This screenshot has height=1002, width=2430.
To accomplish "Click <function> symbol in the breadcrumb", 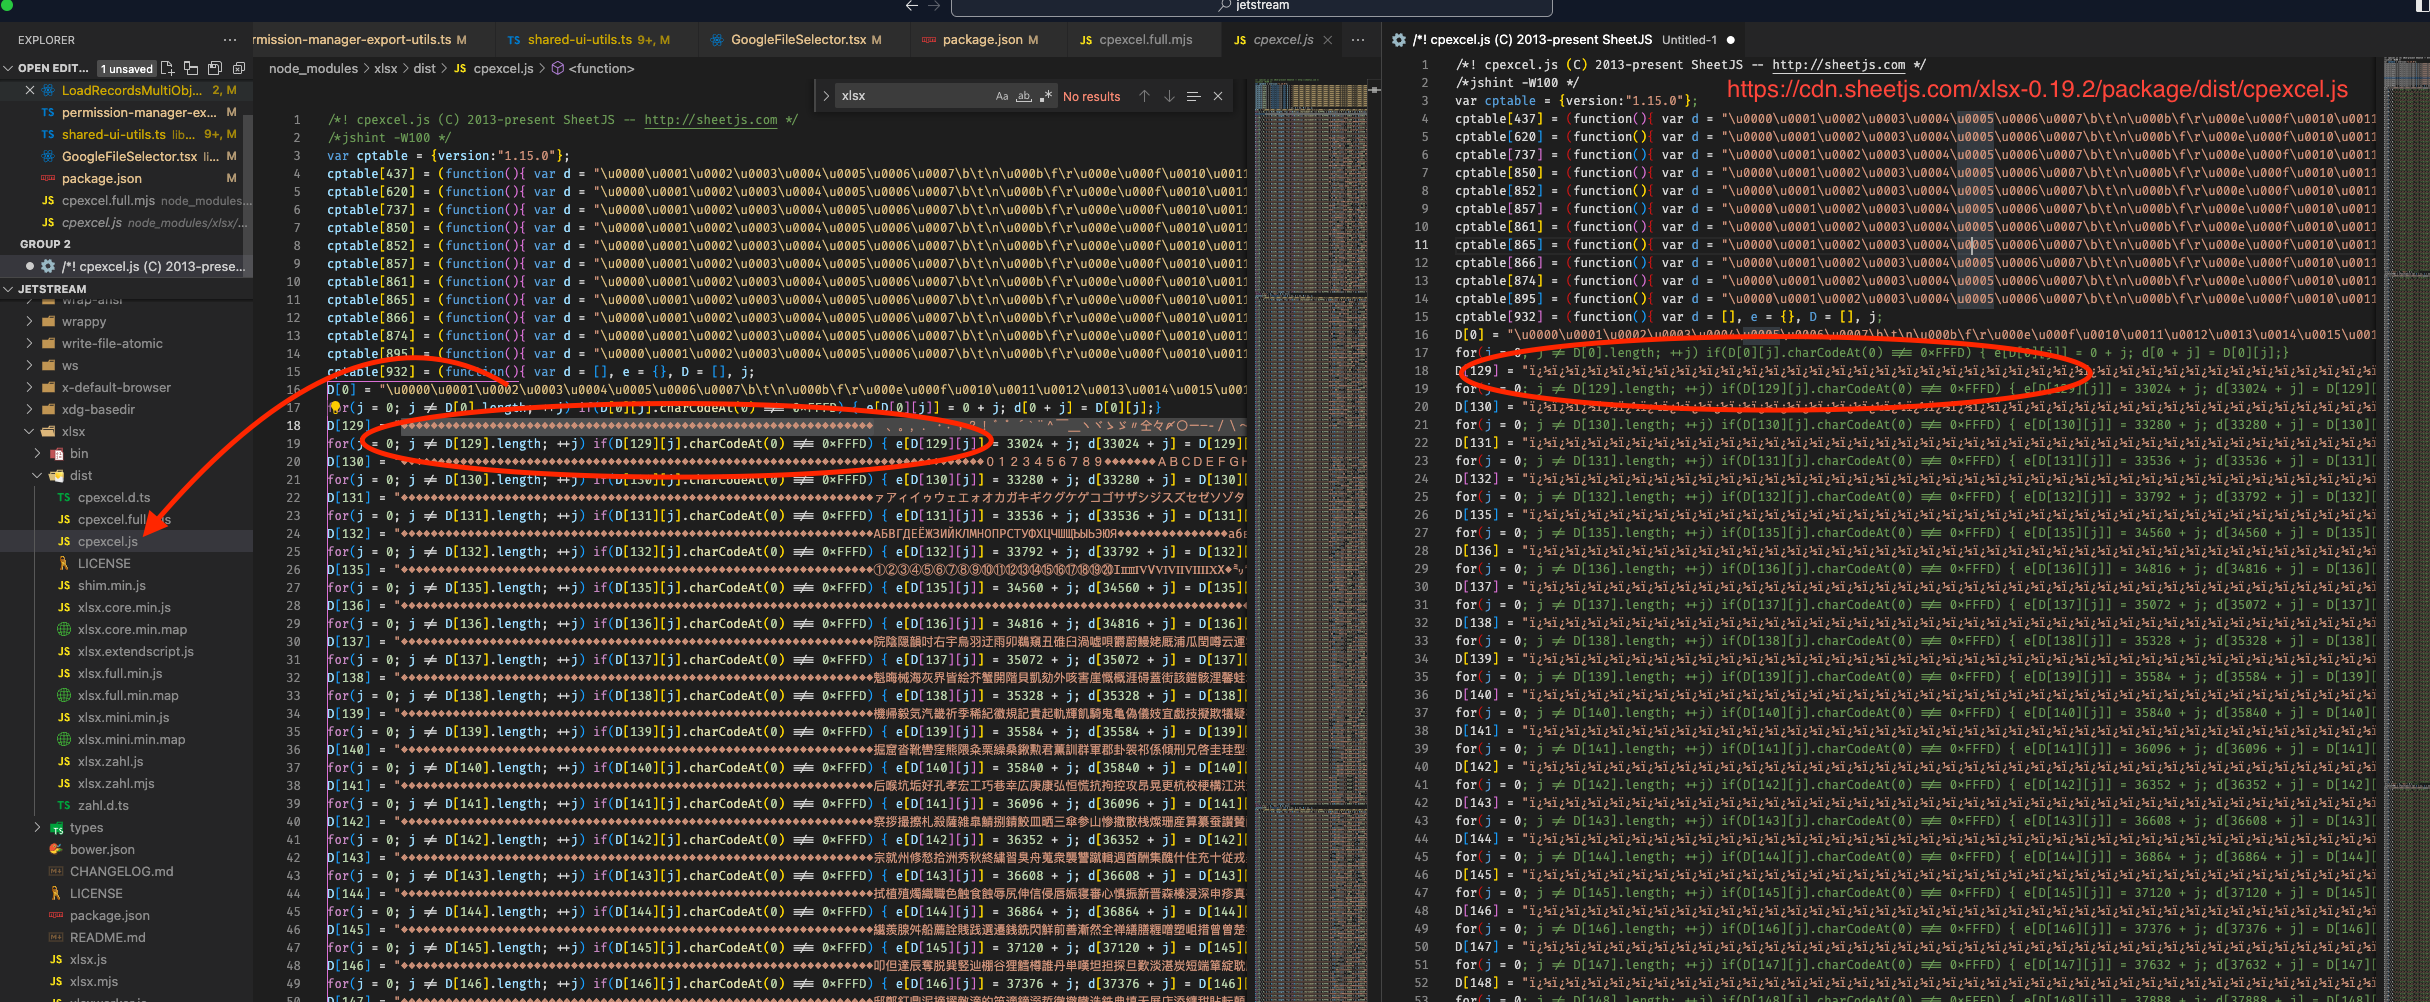I will [x=593, y=69].
